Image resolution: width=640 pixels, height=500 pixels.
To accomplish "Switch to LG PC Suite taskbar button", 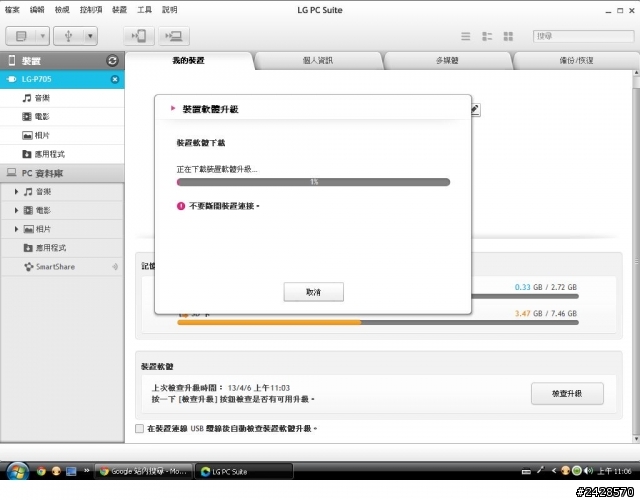I will coord(244,471).
